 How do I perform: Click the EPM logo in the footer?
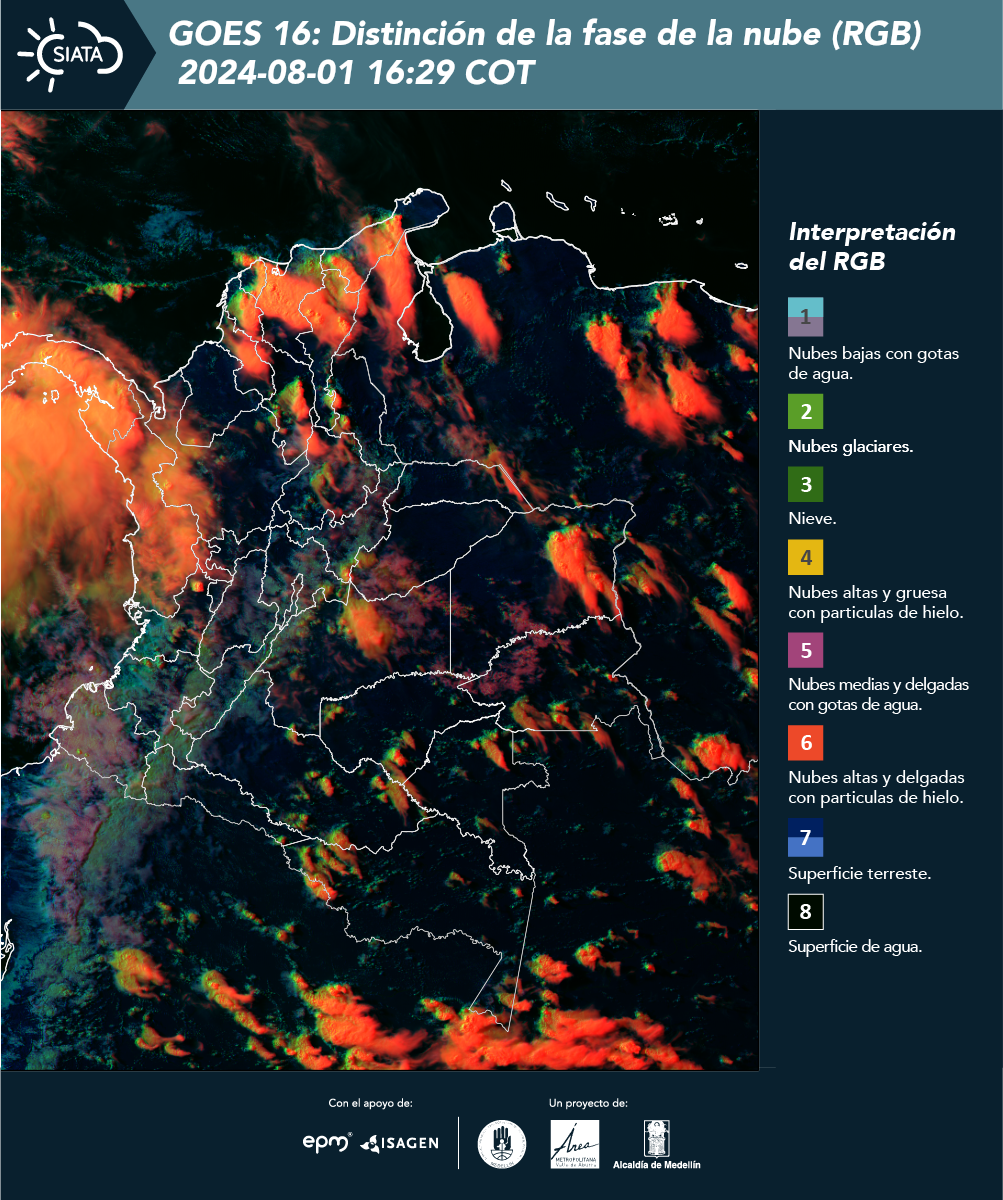(327, 1142)
